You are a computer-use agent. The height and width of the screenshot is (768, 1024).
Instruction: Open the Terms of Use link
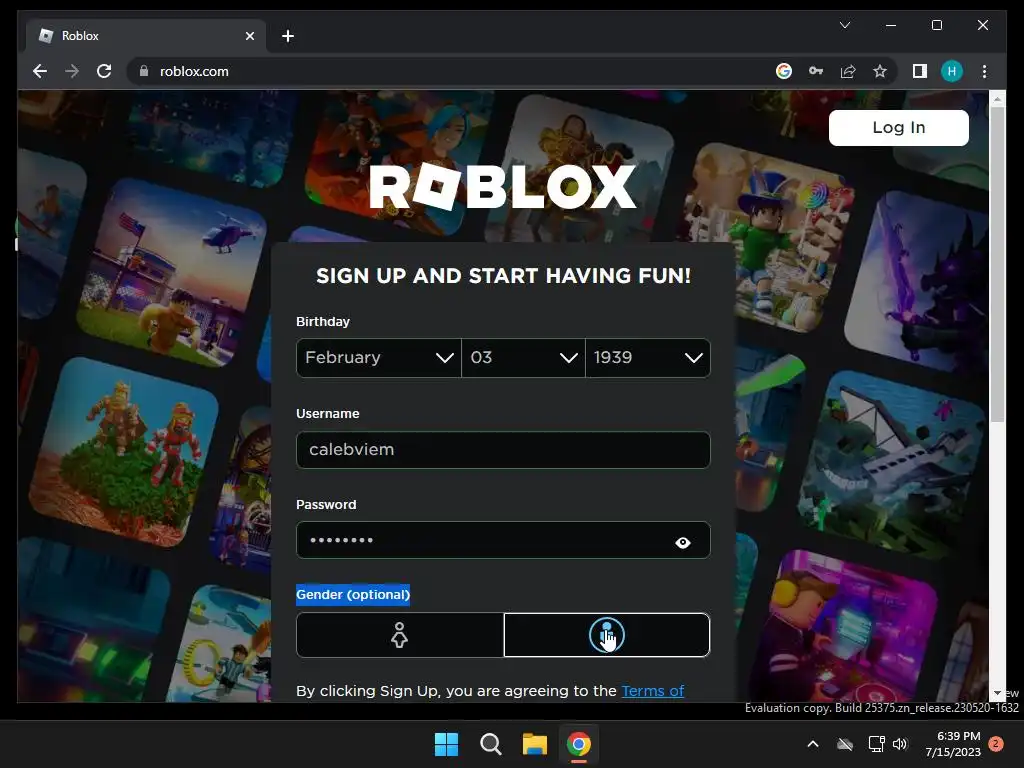(652, 691)
